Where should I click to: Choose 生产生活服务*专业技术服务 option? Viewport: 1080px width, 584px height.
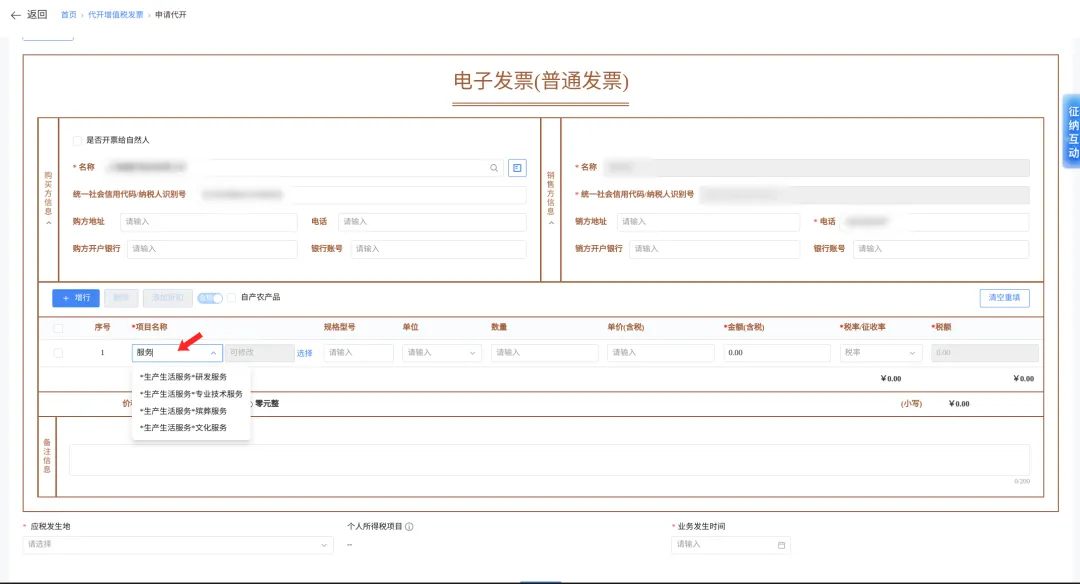pyautogui.click(x=191, y=394)
